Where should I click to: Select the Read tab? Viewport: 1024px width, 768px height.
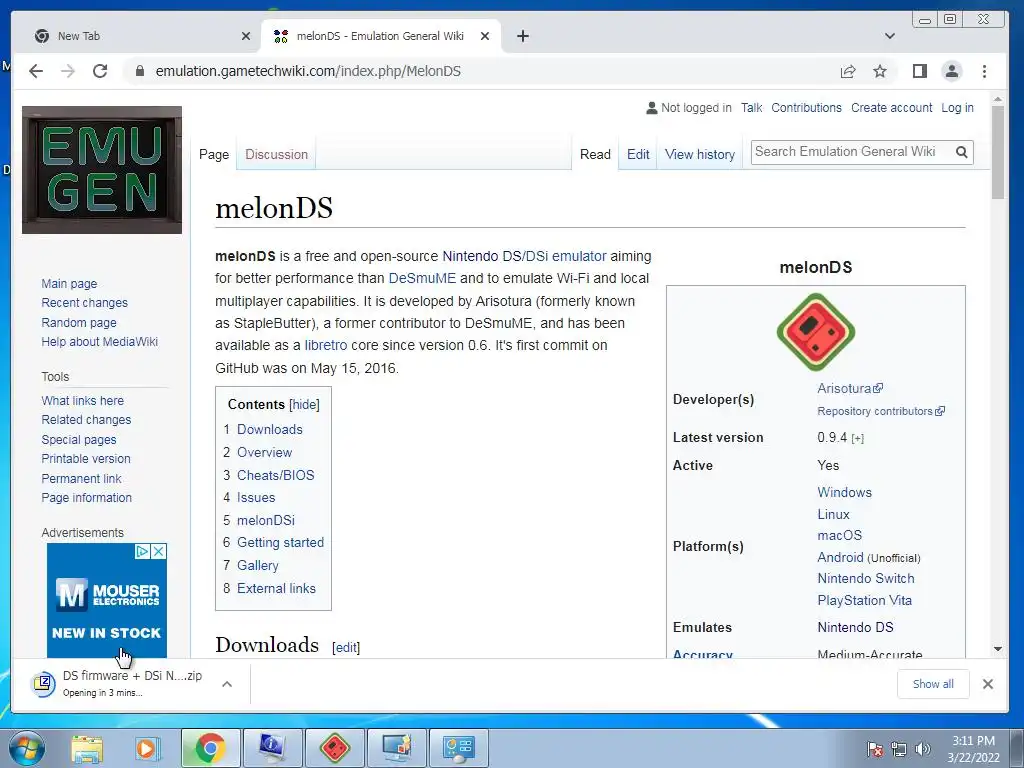[595, 154]
